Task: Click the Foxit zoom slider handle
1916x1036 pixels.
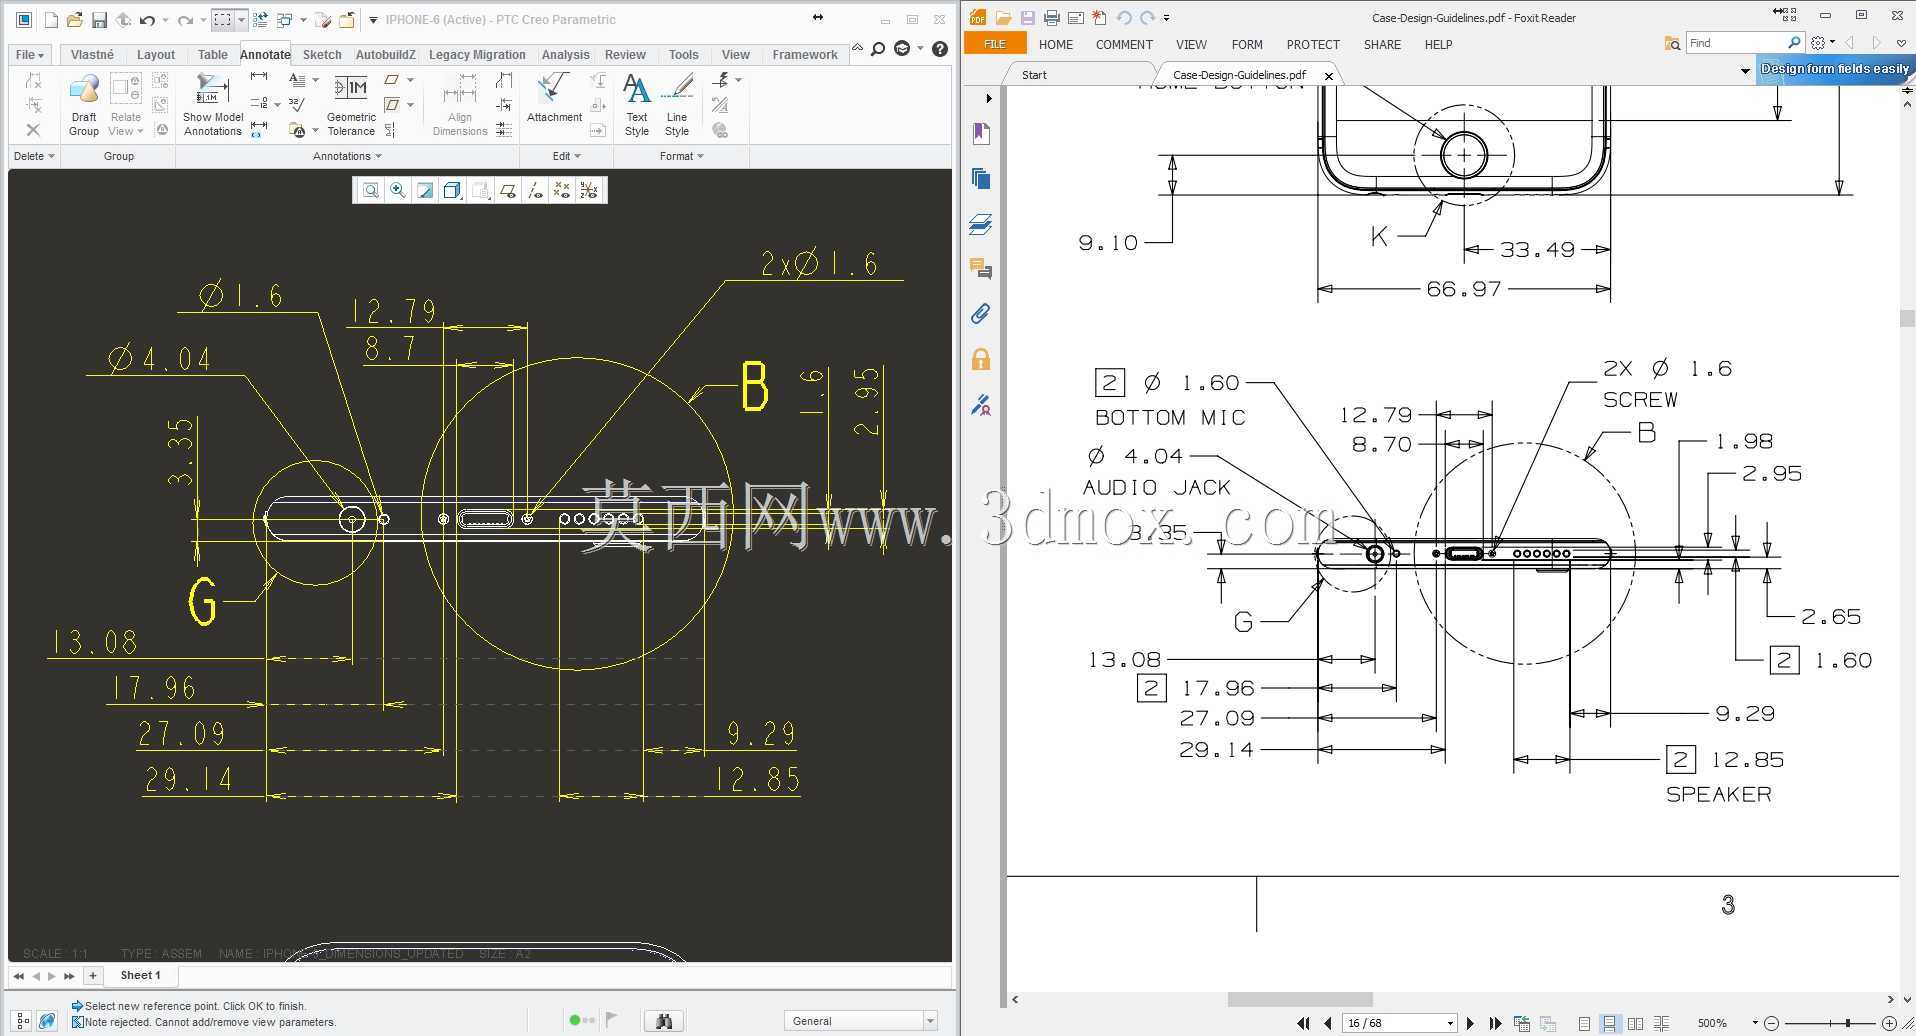Action: point(1847,1023)
